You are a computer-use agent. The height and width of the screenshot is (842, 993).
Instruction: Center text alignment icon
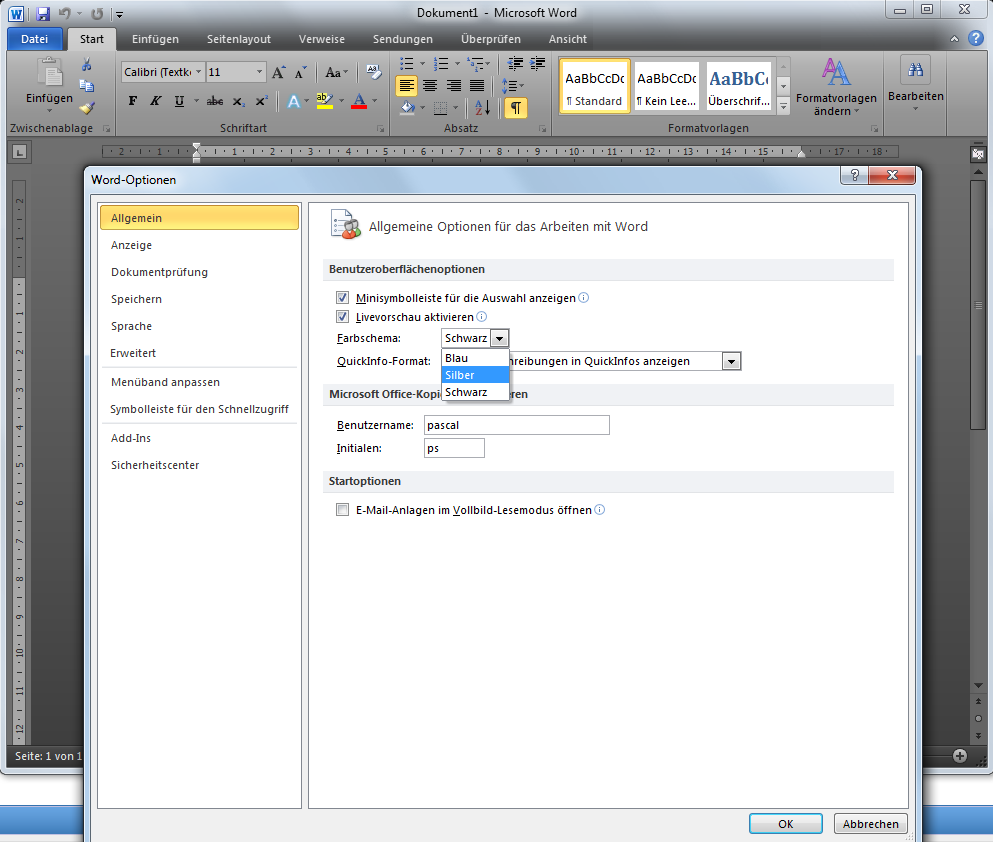(x=430, y=85)
